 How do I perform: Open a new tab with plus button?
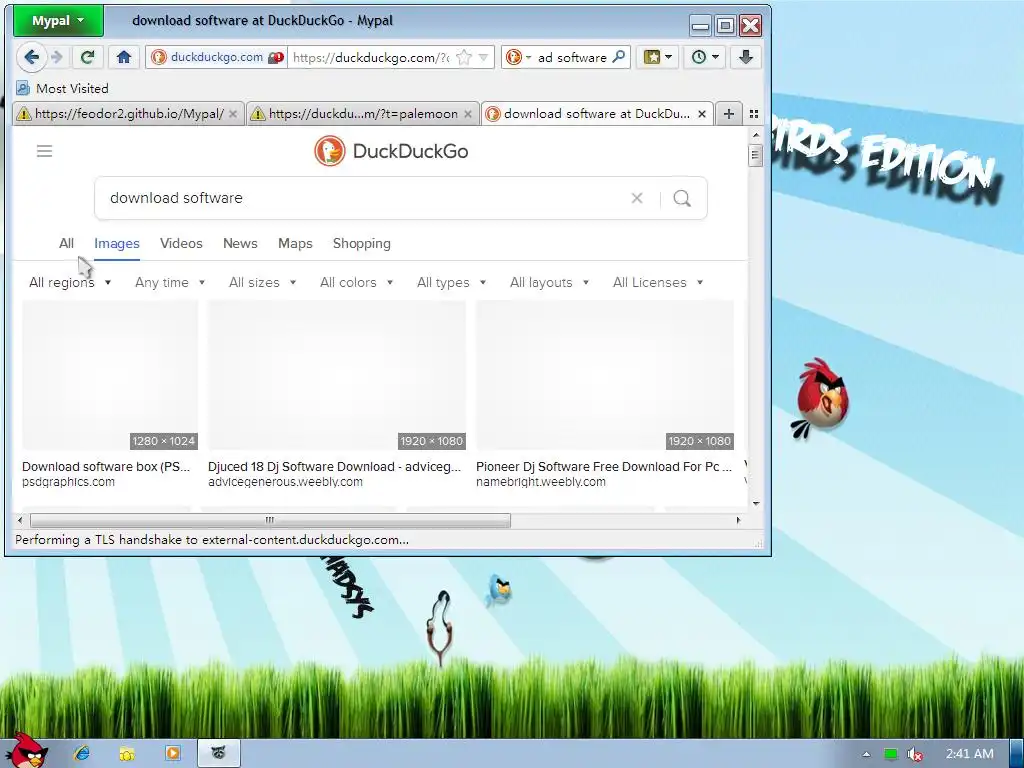pyautogui.click(x=729, y=114)
